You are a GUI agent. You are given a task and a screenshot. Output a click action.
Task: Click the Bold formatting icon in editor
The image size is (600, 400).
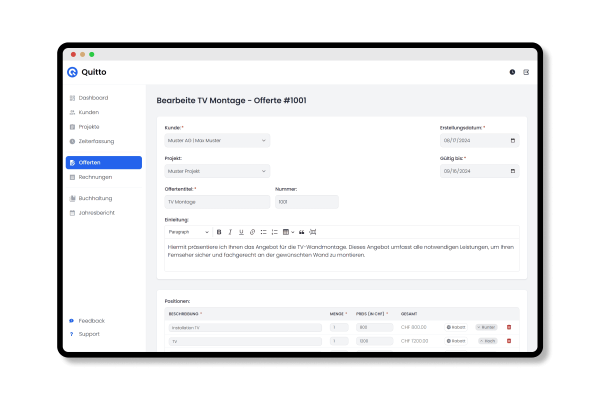pos(219,232)
